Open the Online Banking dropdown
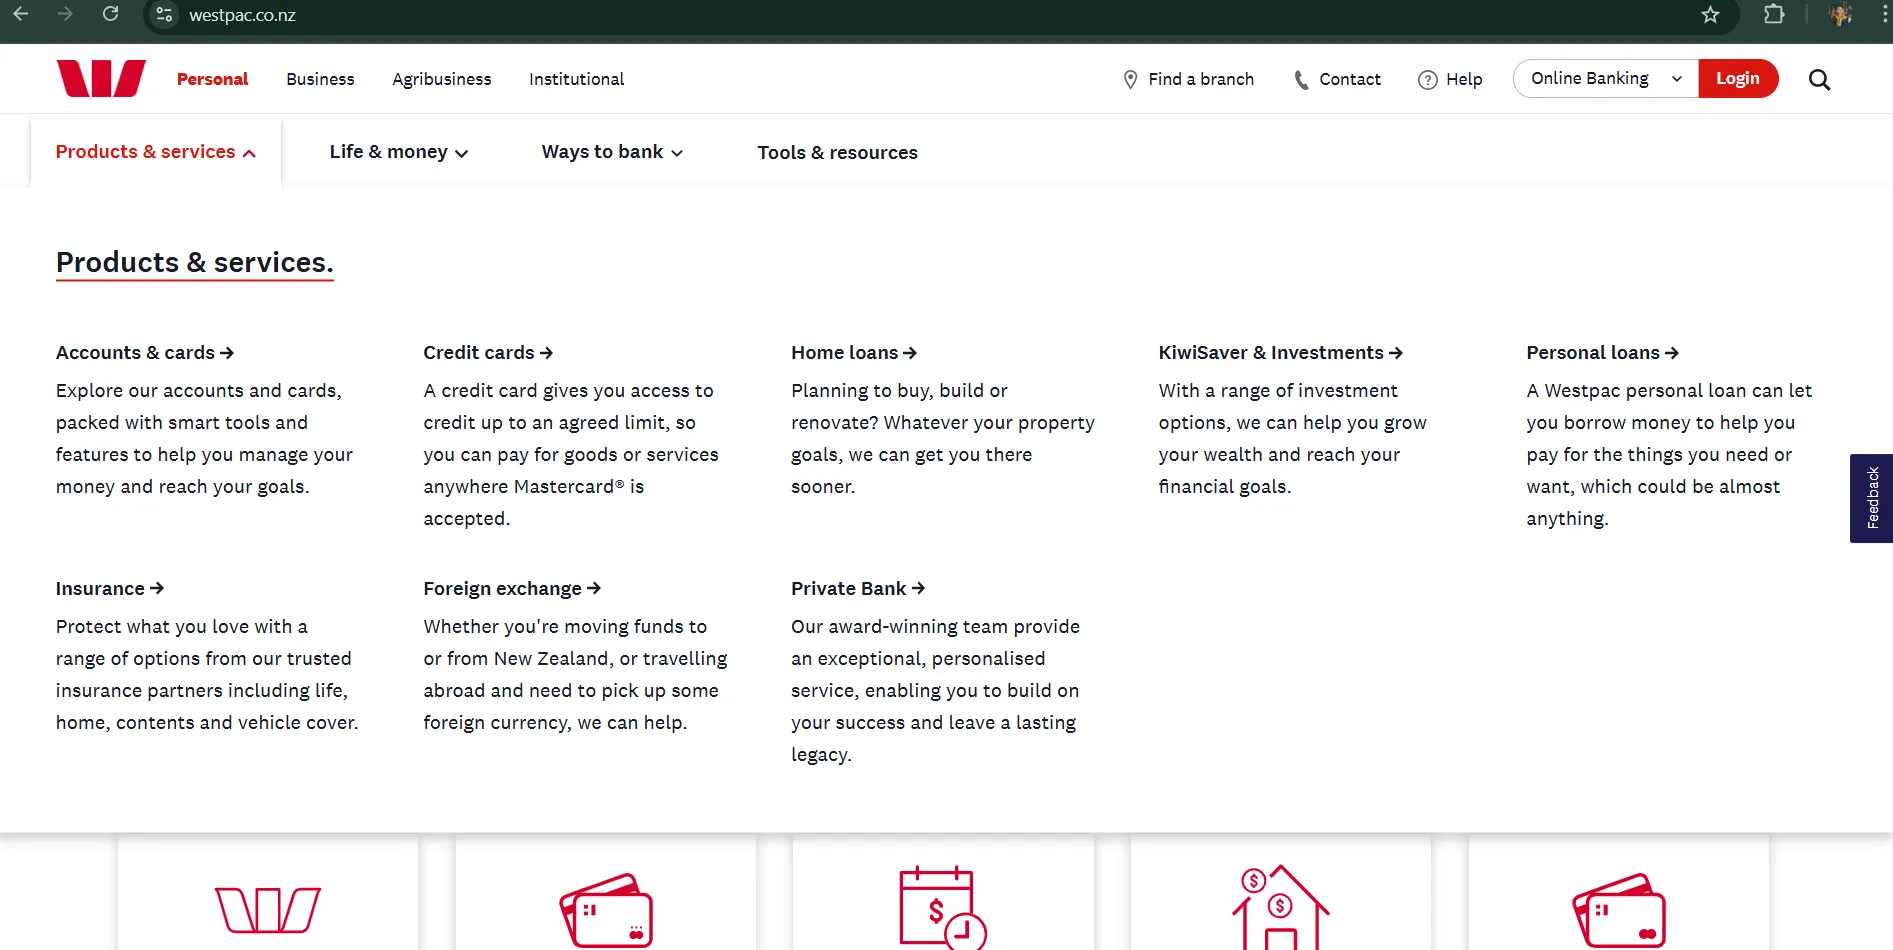The width and height of the screenshot is (1893, 950). pos(1606,79)
